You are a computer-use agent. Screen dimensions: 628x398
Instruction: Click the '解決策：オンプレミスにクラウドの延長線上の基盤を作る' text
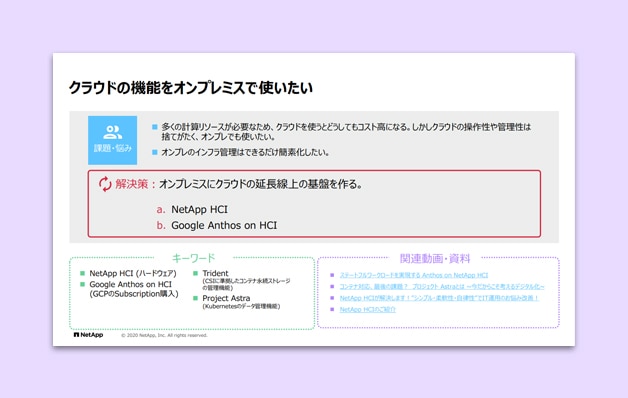pos(239,184)
